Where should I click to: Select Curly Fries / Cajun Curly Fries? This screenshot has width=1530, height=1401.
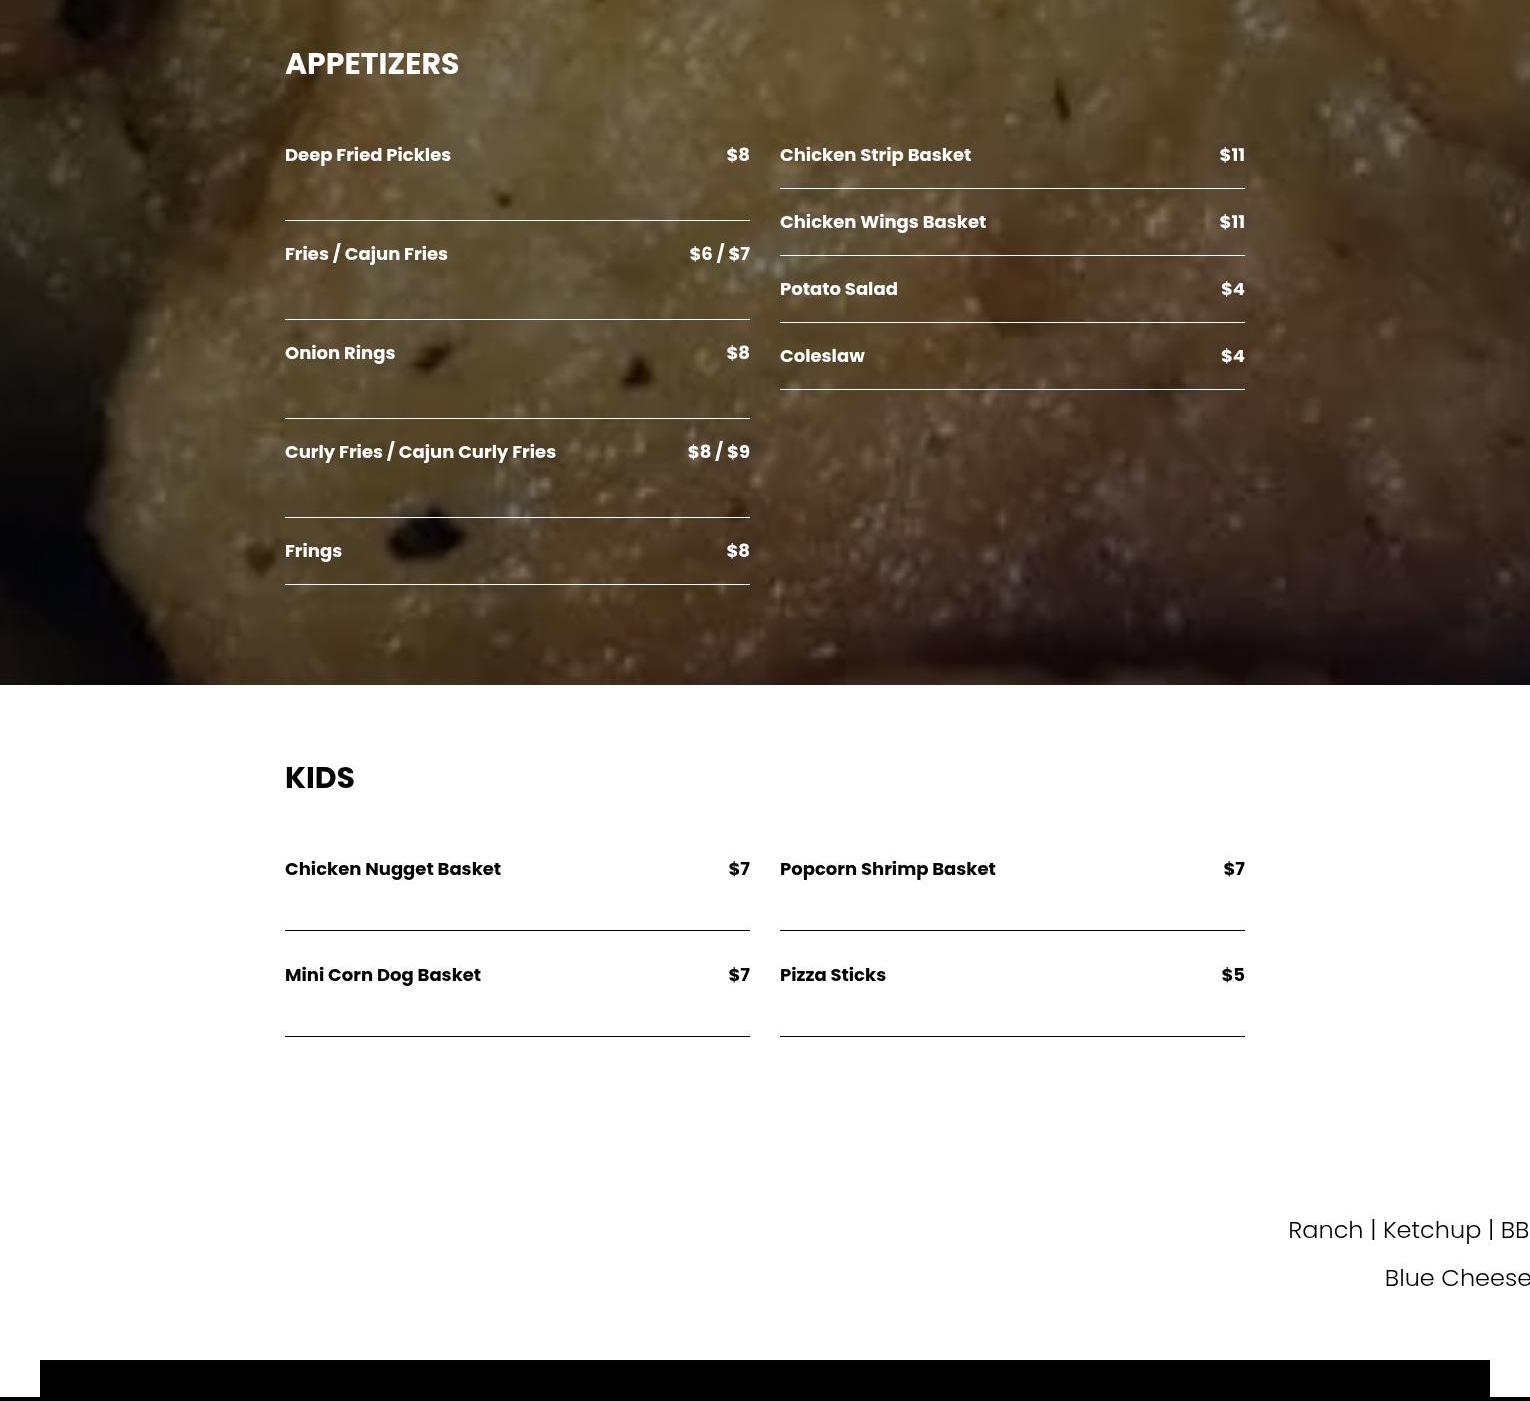coord(420,452)
